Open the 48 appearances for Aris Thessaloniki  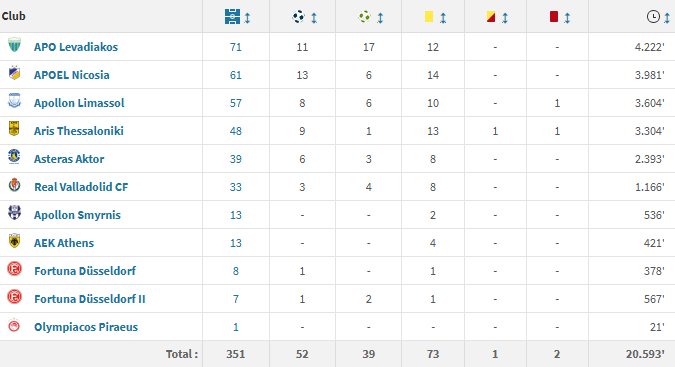click(236, 131)
